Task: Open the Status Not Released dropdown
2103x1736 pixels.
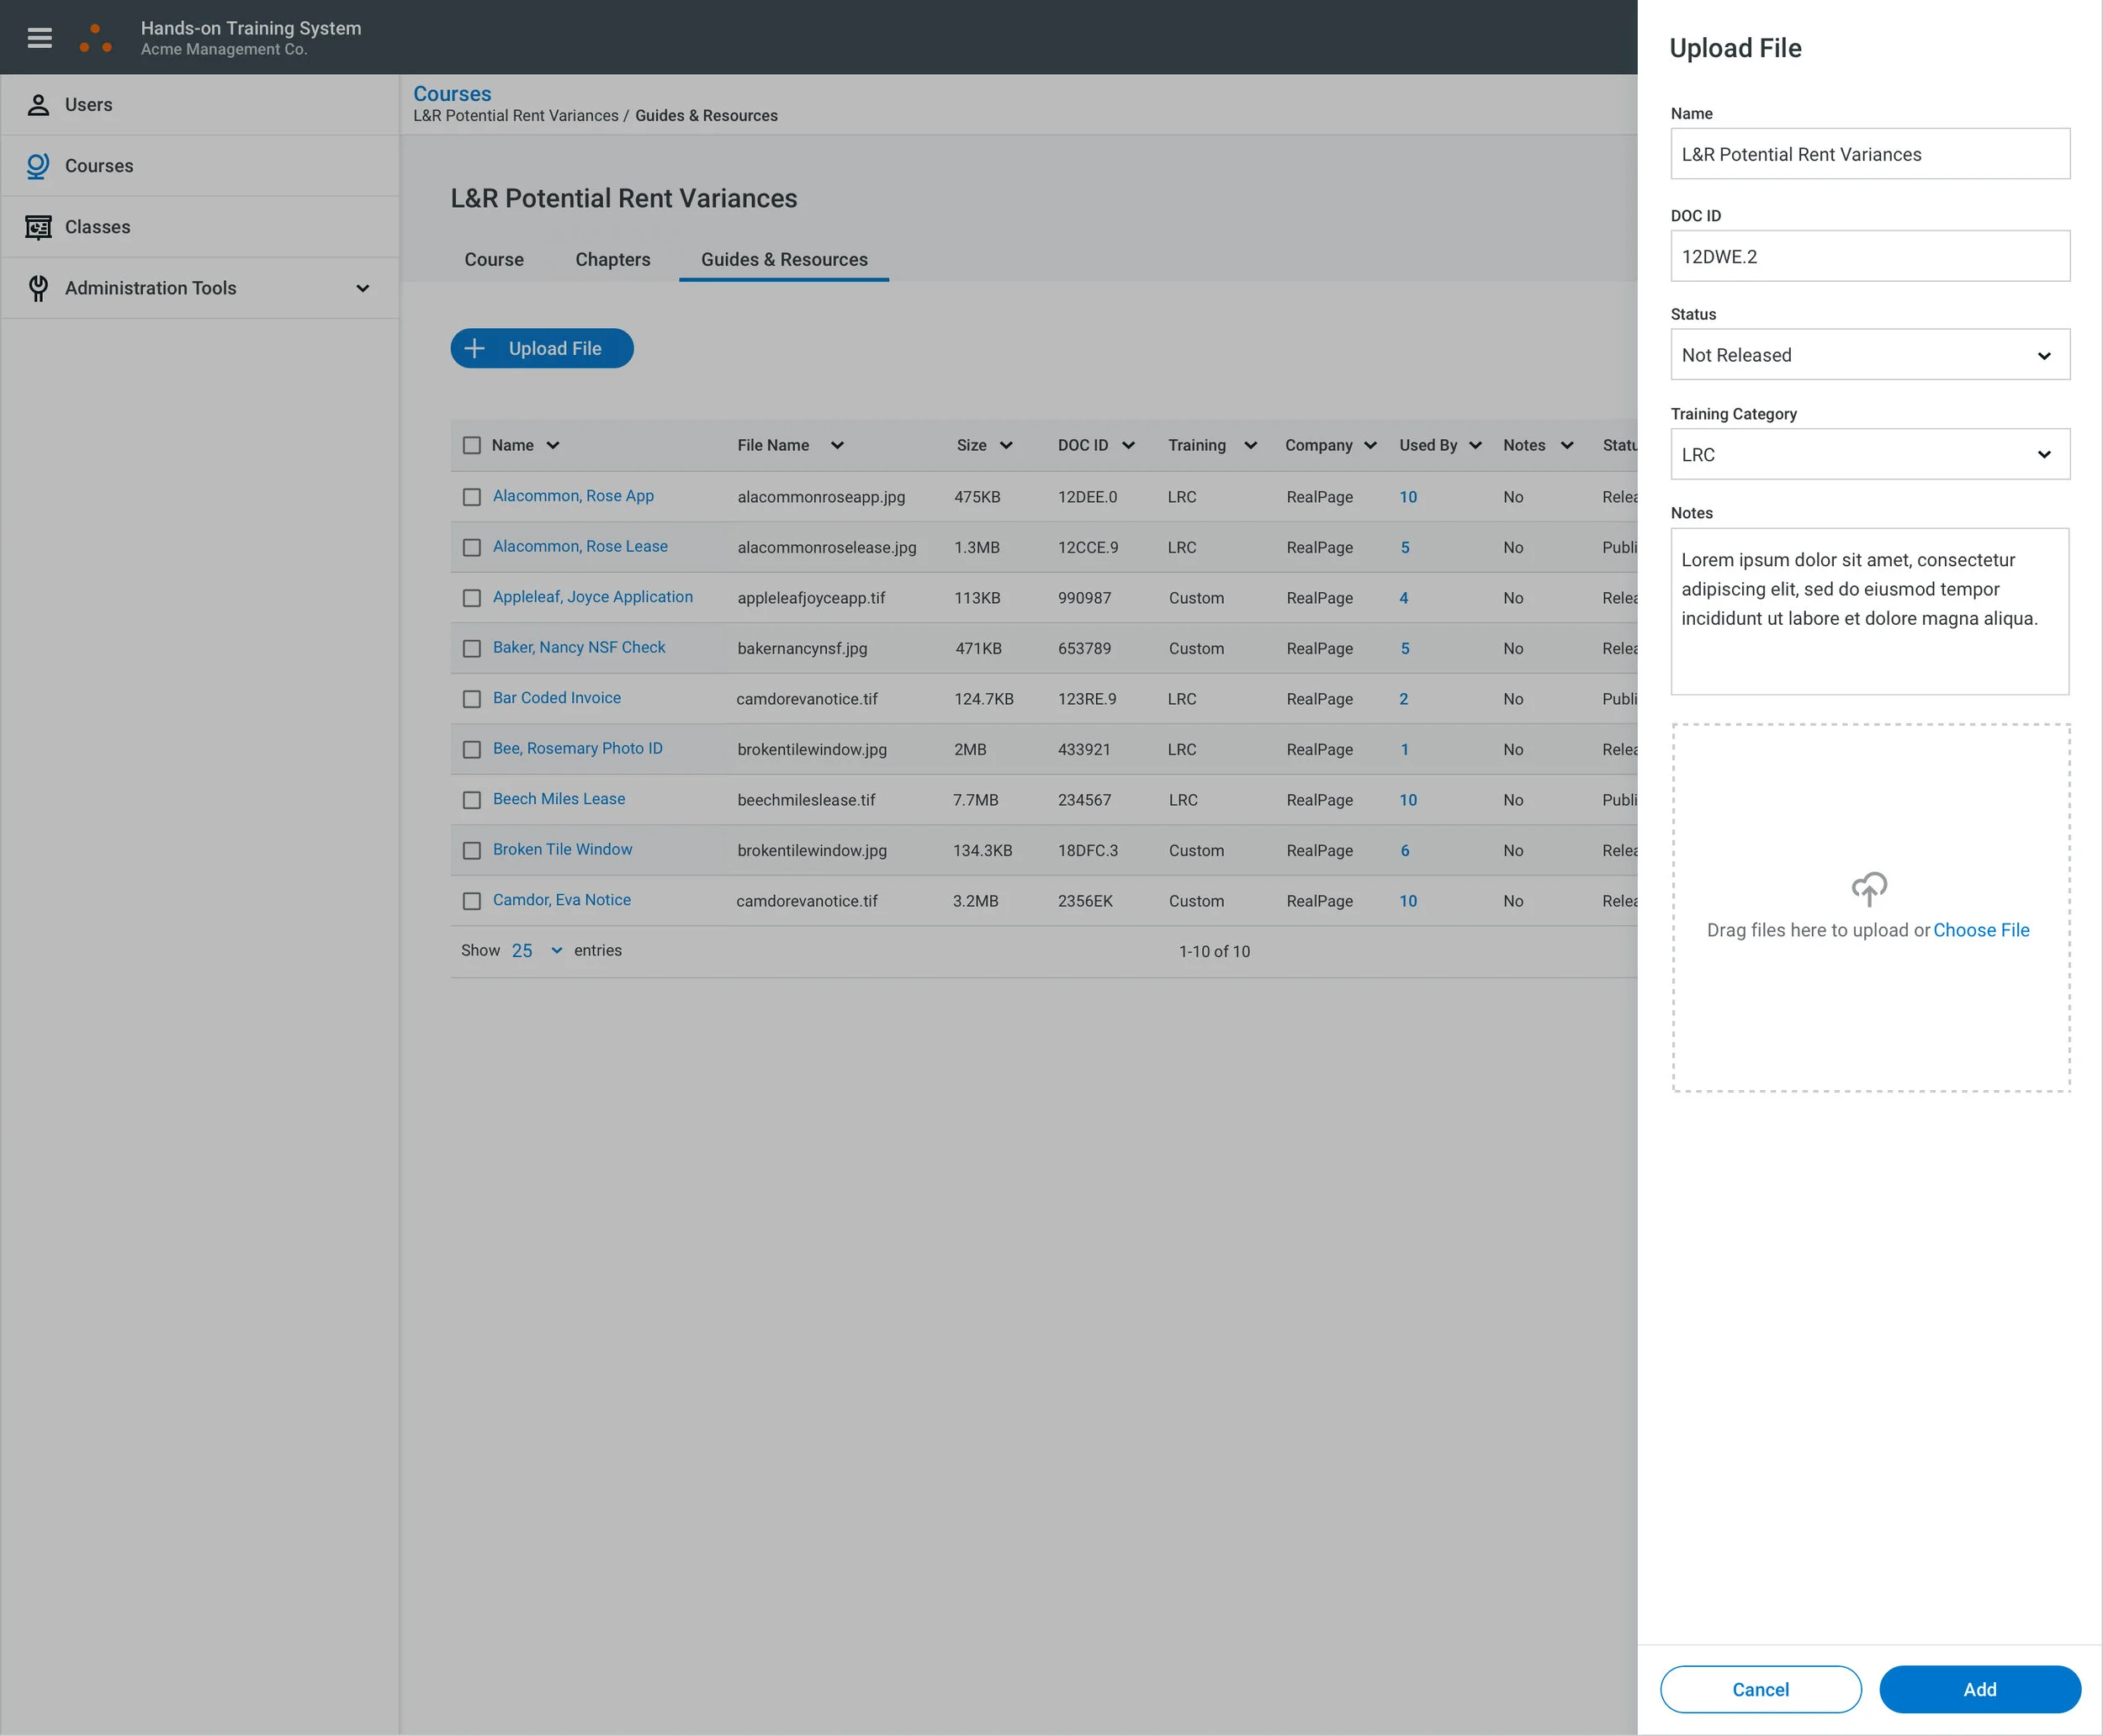Action: tap(1869, 355)
